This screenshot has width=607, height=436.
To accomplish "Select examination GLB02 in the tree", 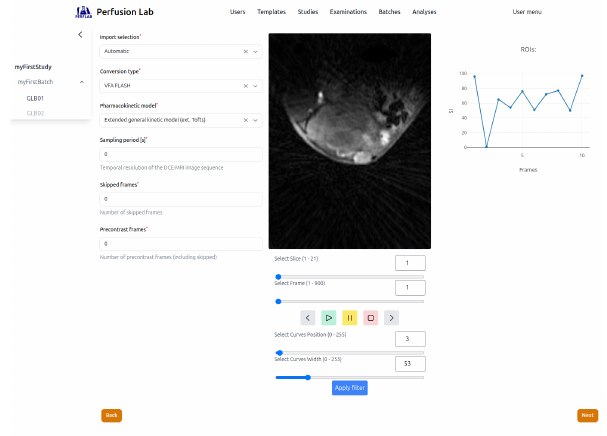I will coord(35,113).
